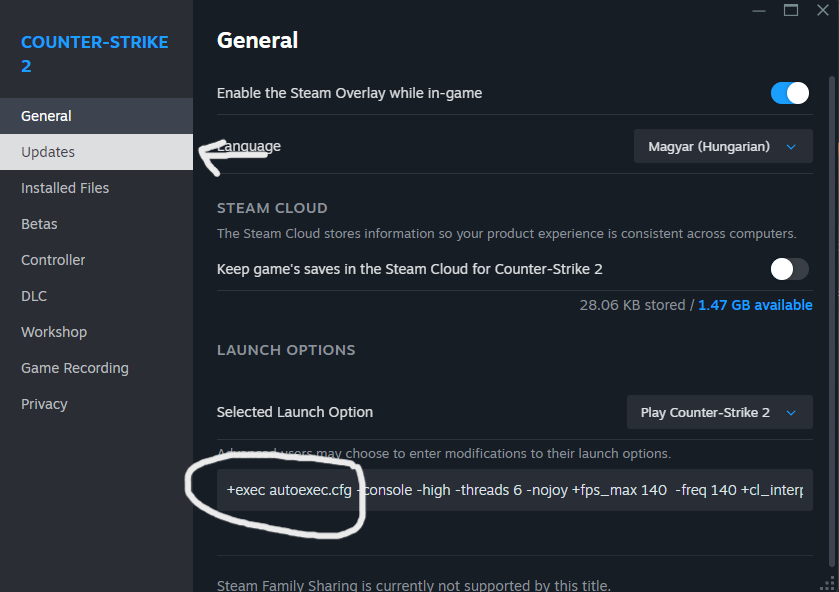Click the Steam Family Sharing notice text
The width and height of the screenshot is (839, 592).
point(414,585)
